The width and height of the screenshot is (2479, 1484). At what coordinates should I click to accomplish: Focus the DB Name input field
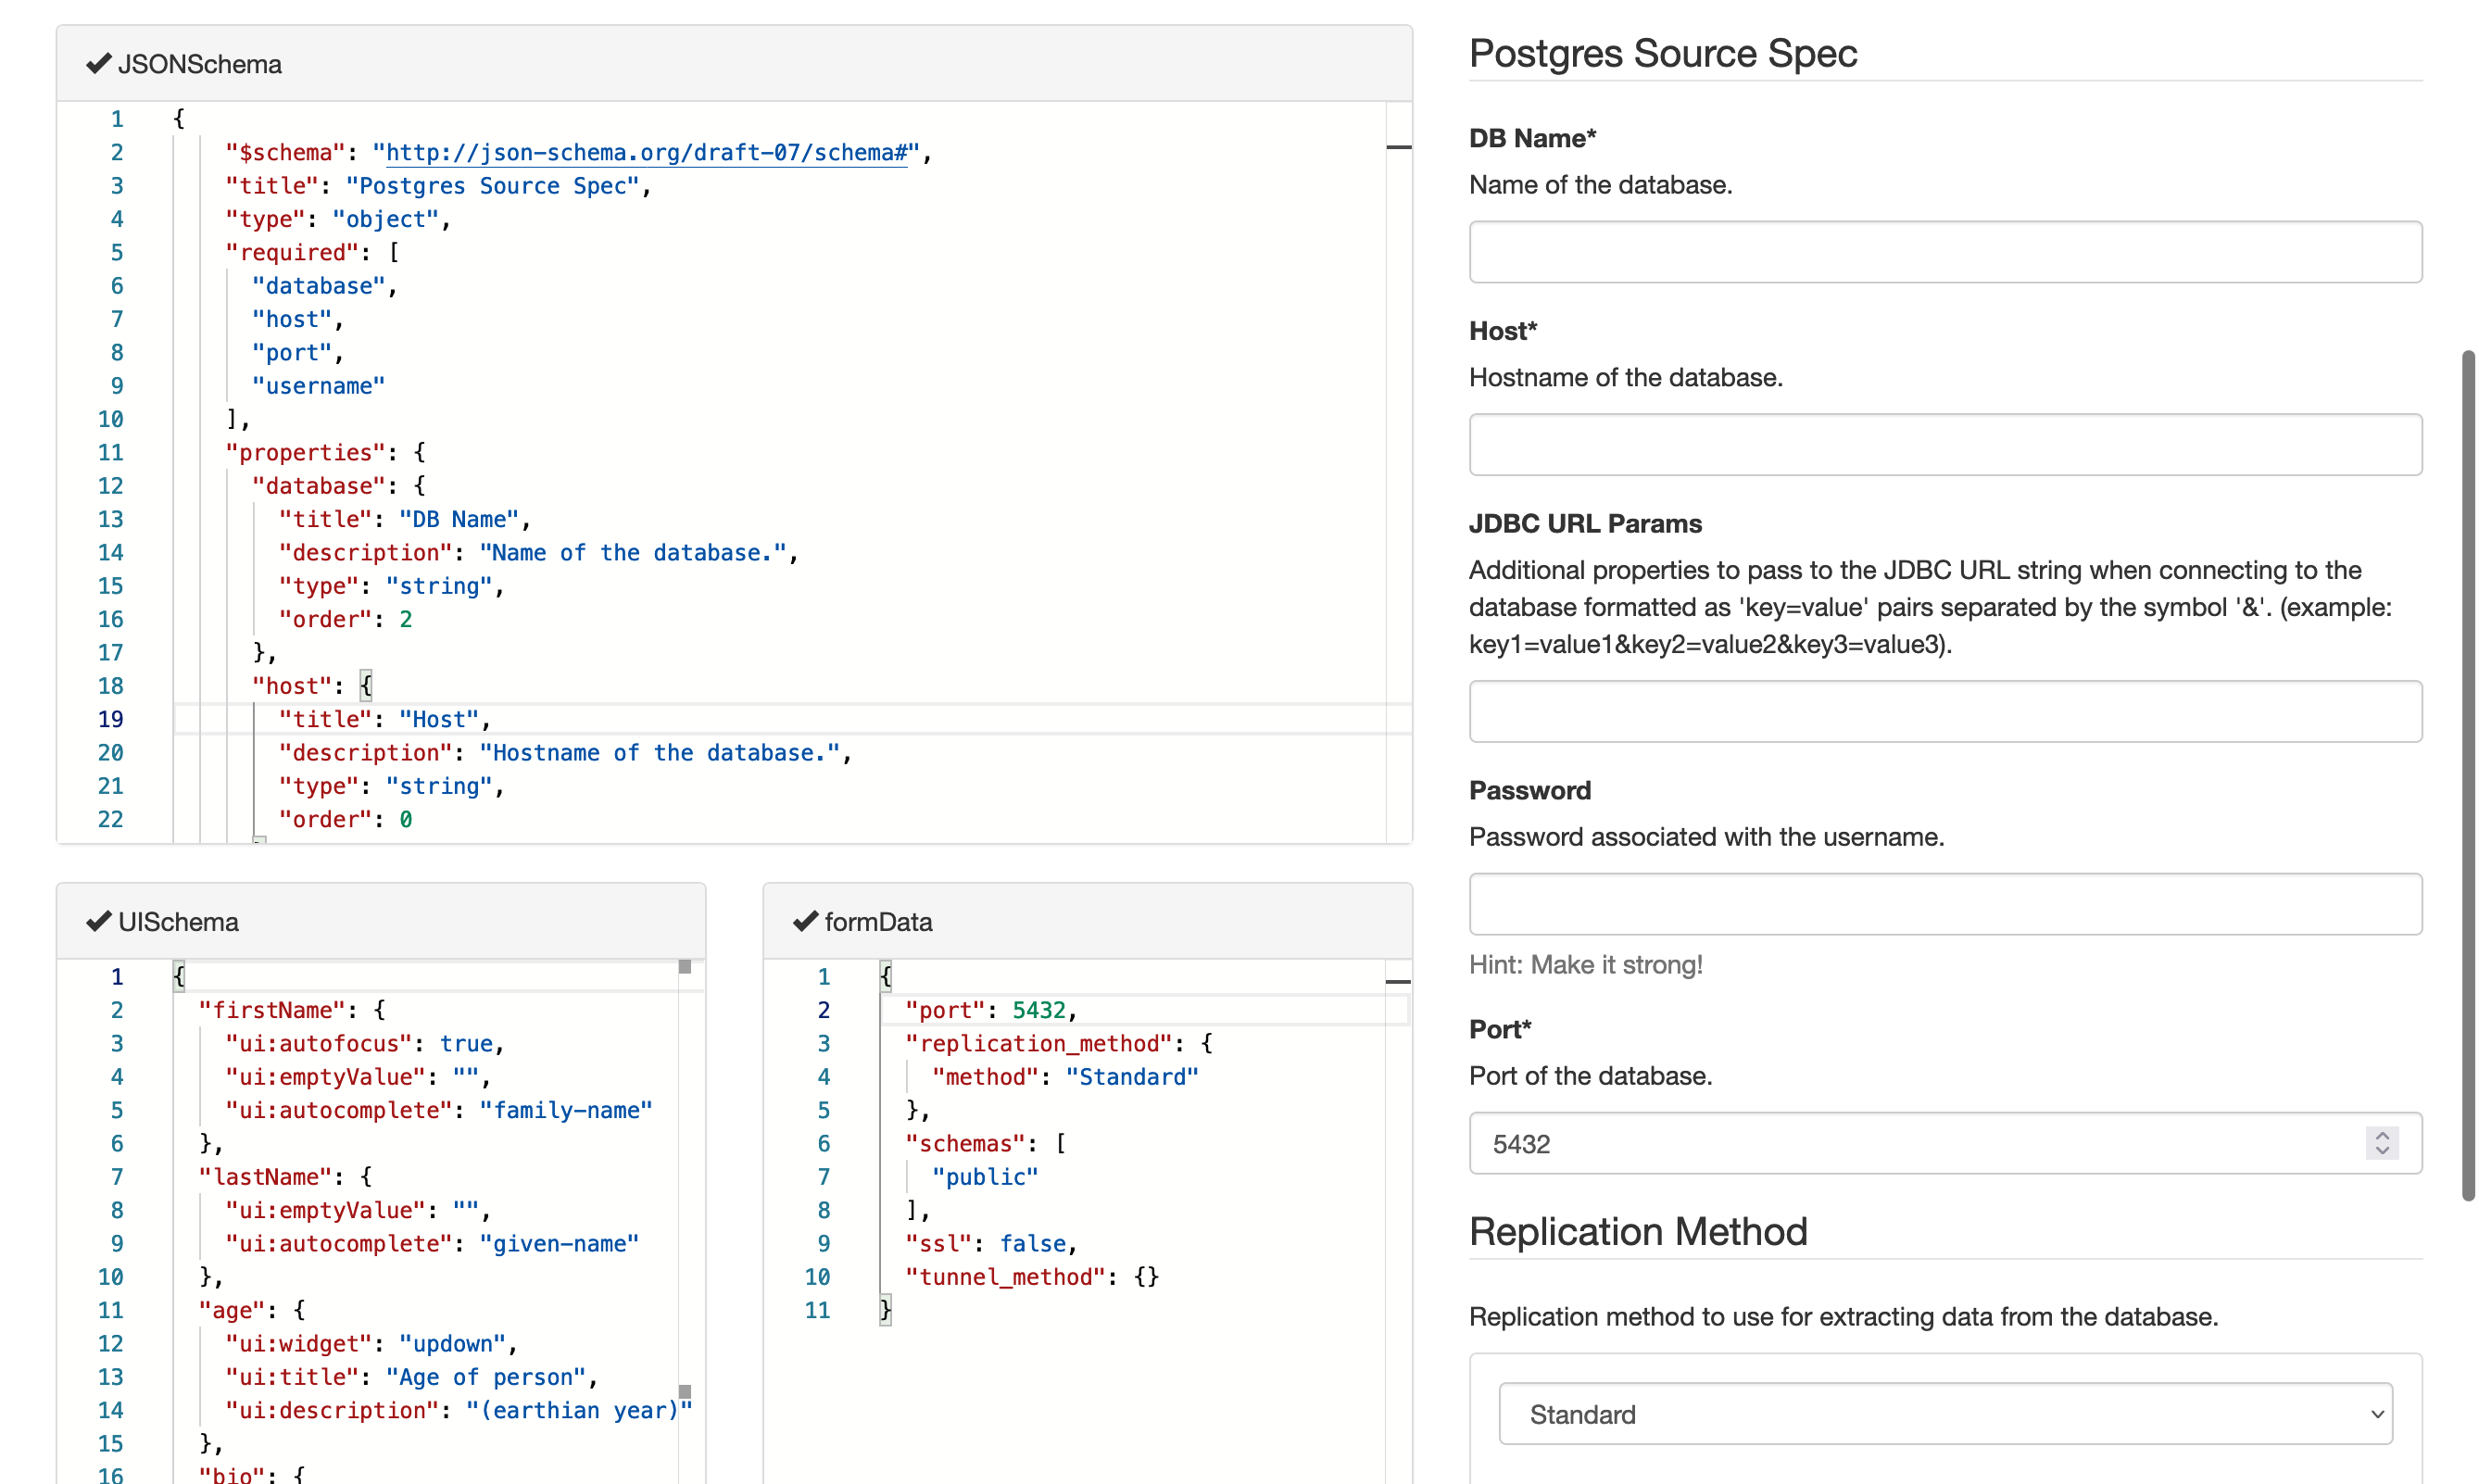[x=1944, y=252]
